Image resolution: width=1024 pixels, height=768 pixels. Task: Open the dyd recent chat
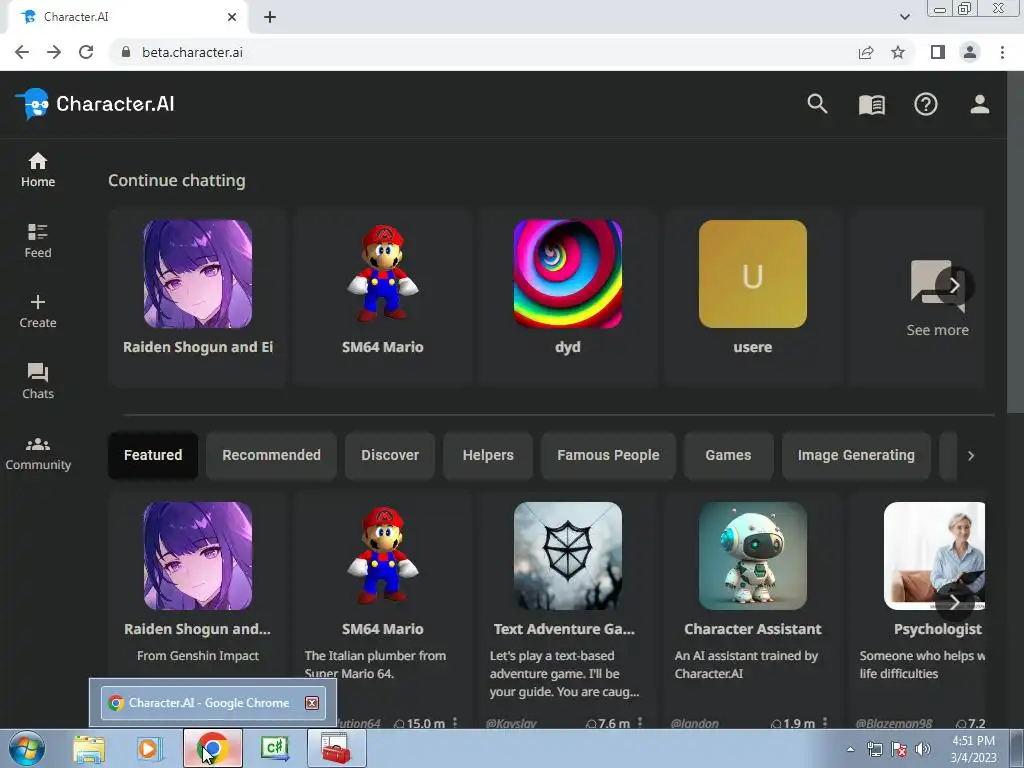pyautogui.click(x=568, y=298)
